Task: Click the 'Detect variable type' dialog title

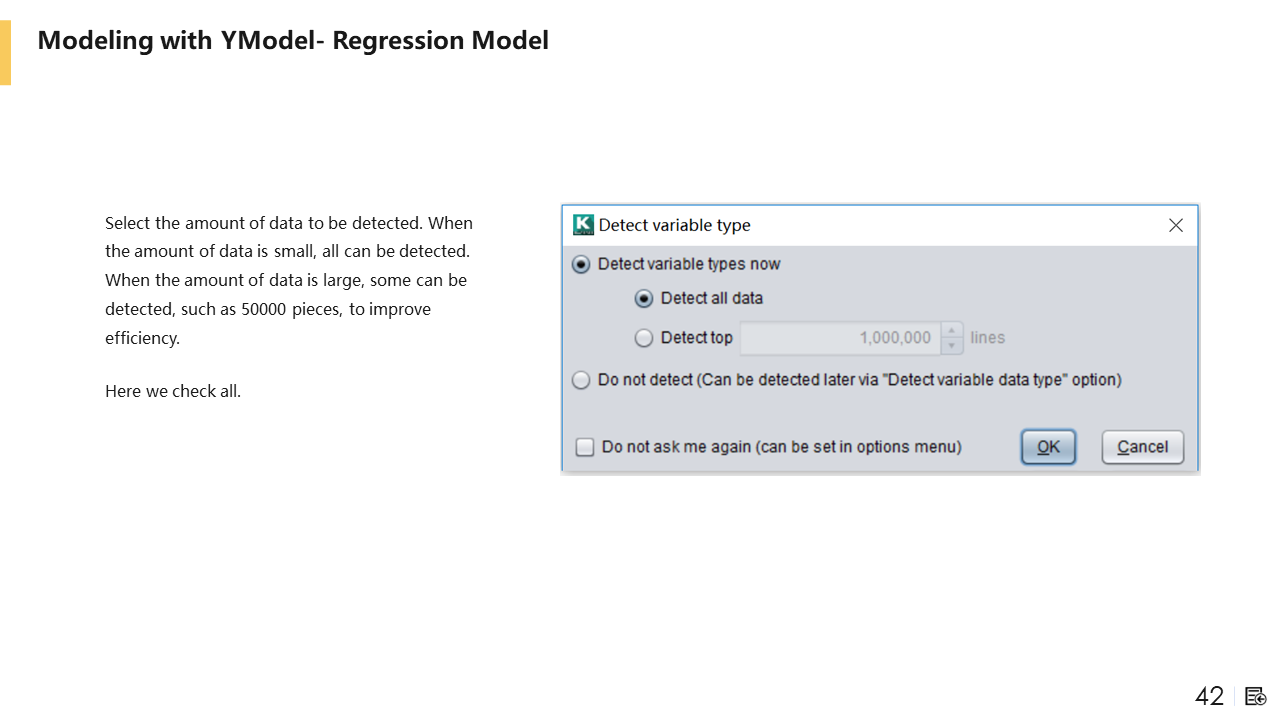Action: coord(674,225)
